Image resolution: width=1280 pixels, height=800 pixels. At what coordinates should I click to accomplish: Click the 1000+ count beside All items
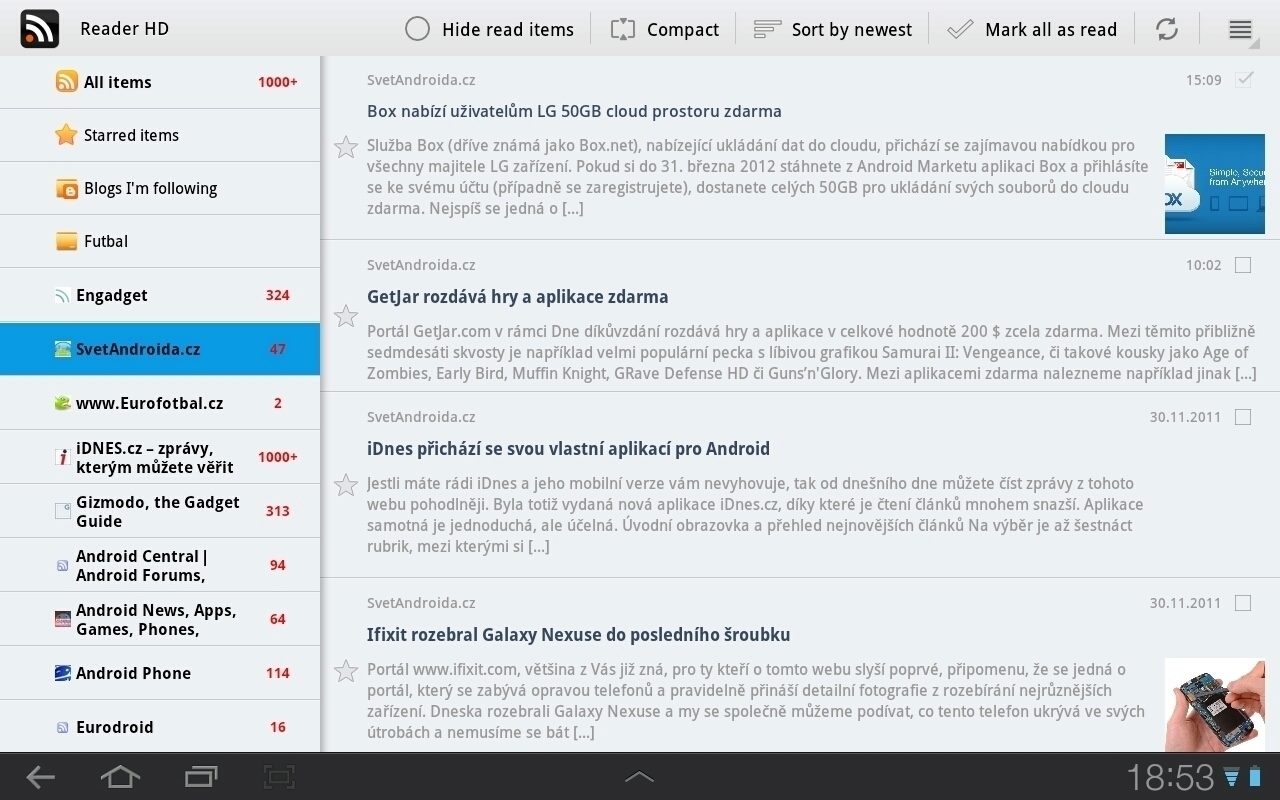pos(278,82)
